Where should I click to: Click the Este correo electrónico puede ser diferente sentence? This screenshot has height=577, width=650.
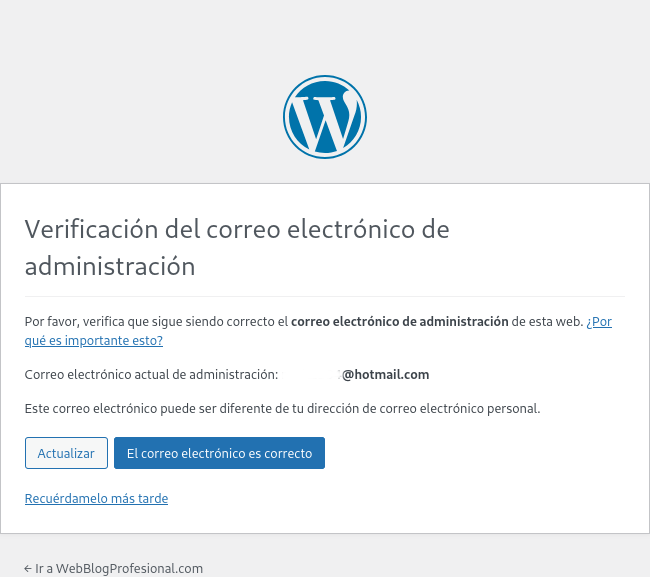pos(150,409)
